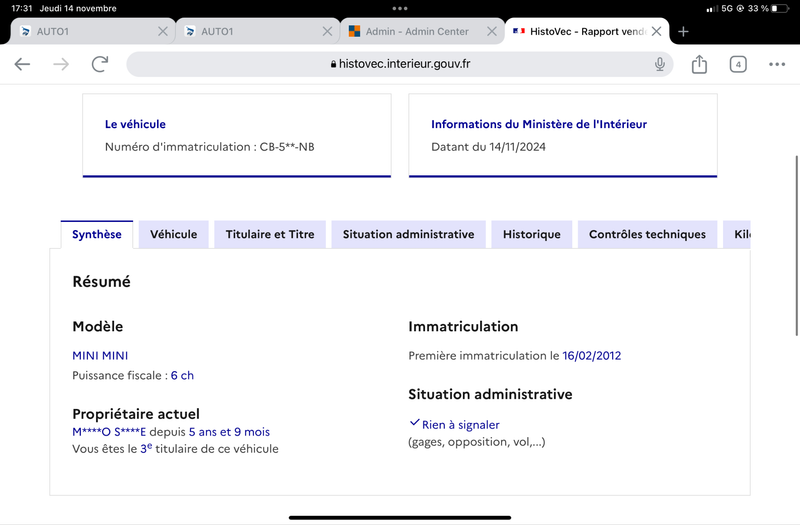Open the Historique tab
The width and height of the screenshot is (800, 525).
[532, 235]
